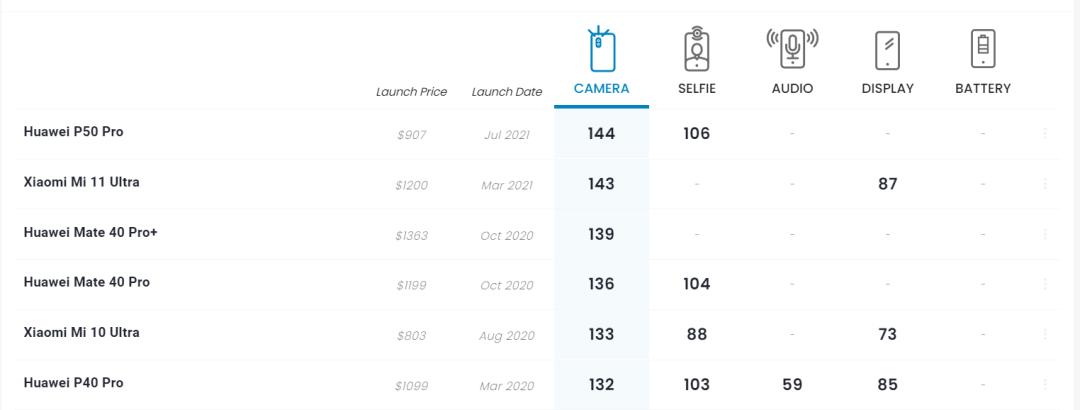
Task: Expand three-dot menu for Huawei Mate 40 Pro row
Action: pyautogui.click(x=1045, y=284)
